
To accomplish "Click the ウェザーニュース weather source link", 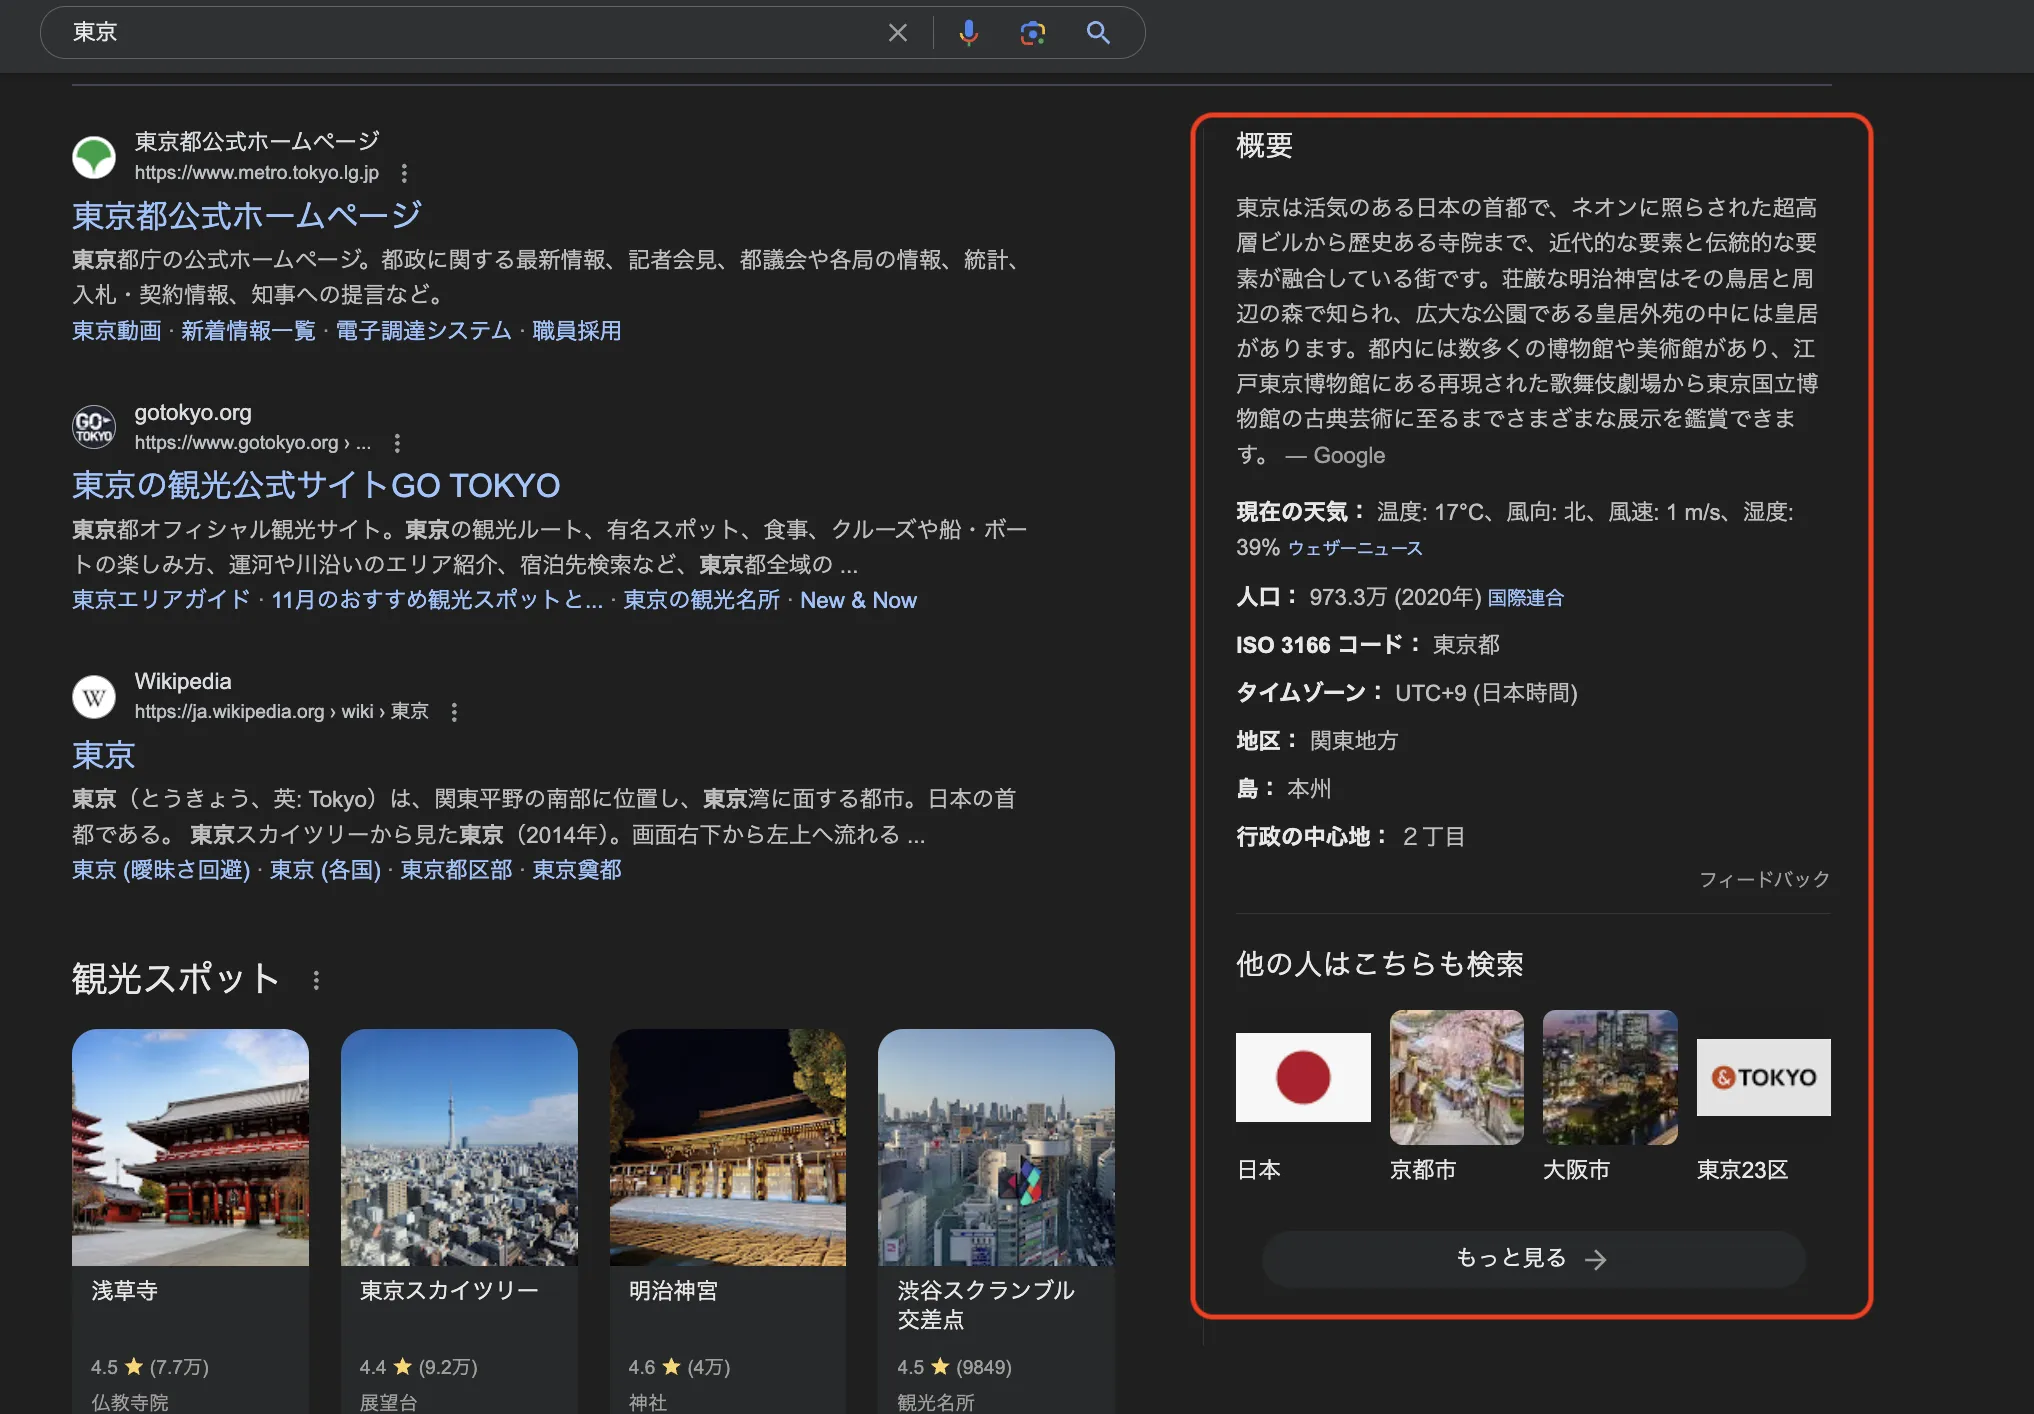I will (x=1355, y=548).
